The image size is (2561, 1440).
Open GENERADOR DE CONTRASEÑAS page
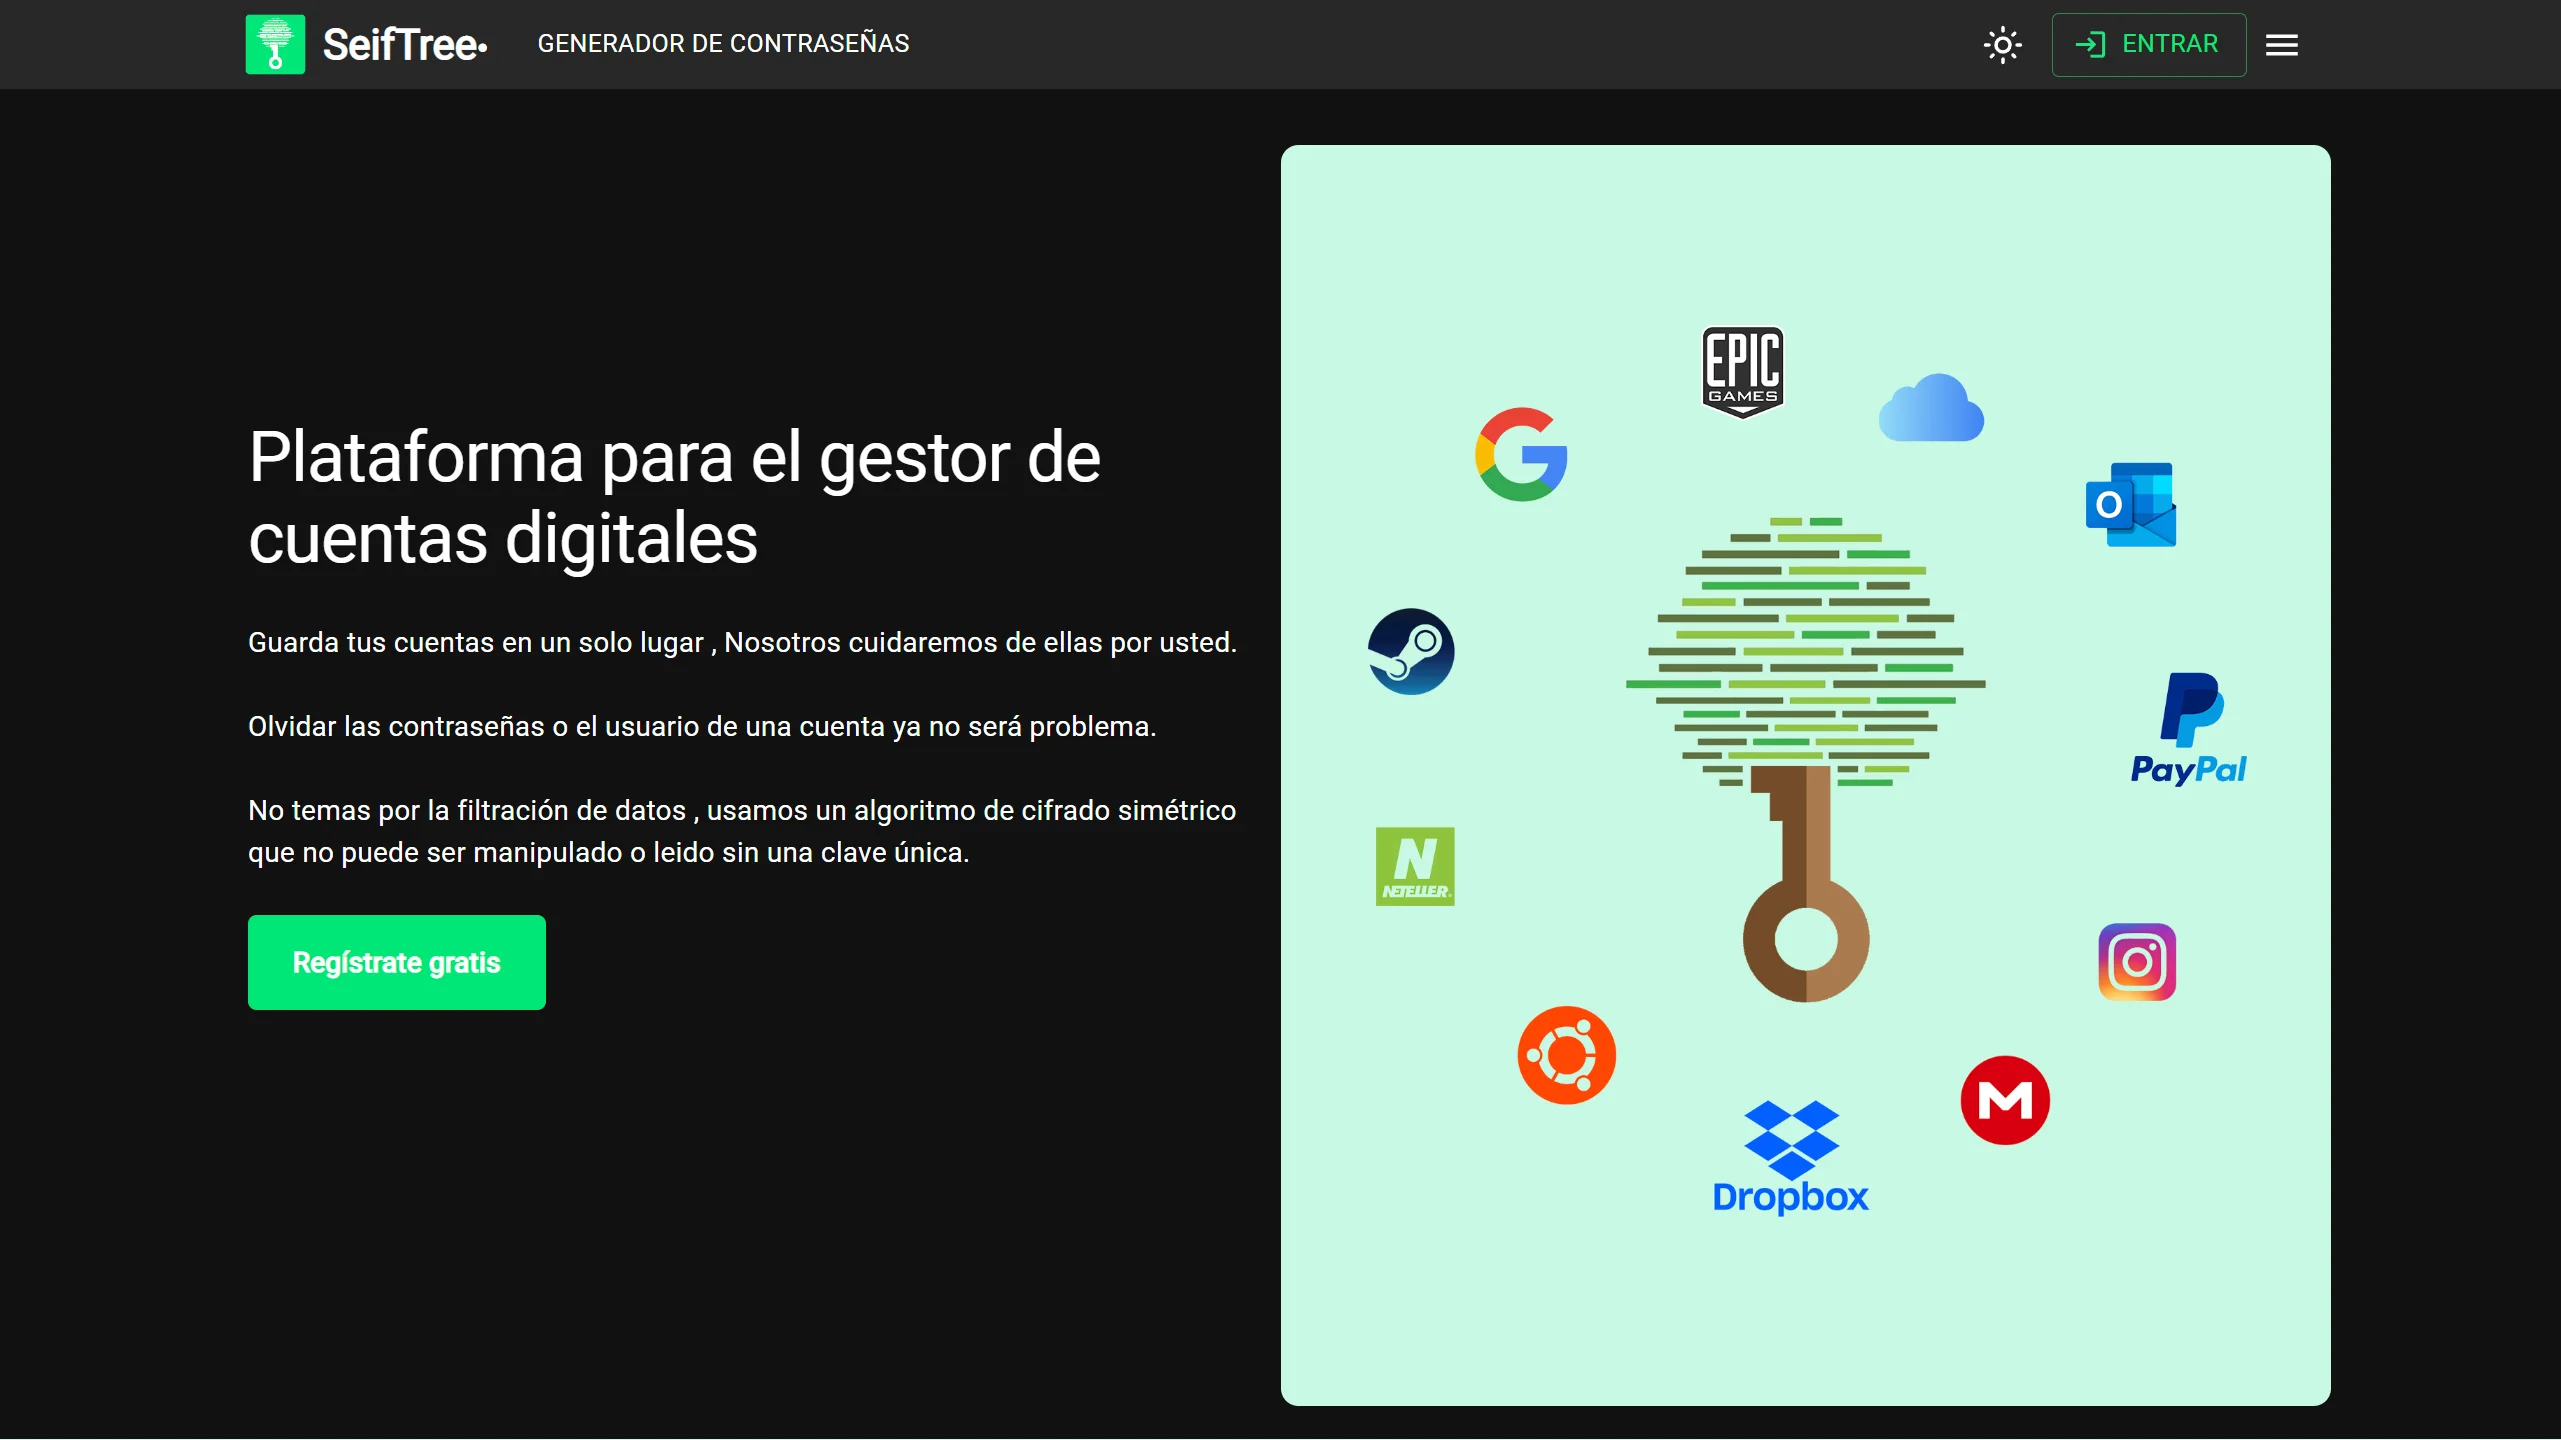723,44
